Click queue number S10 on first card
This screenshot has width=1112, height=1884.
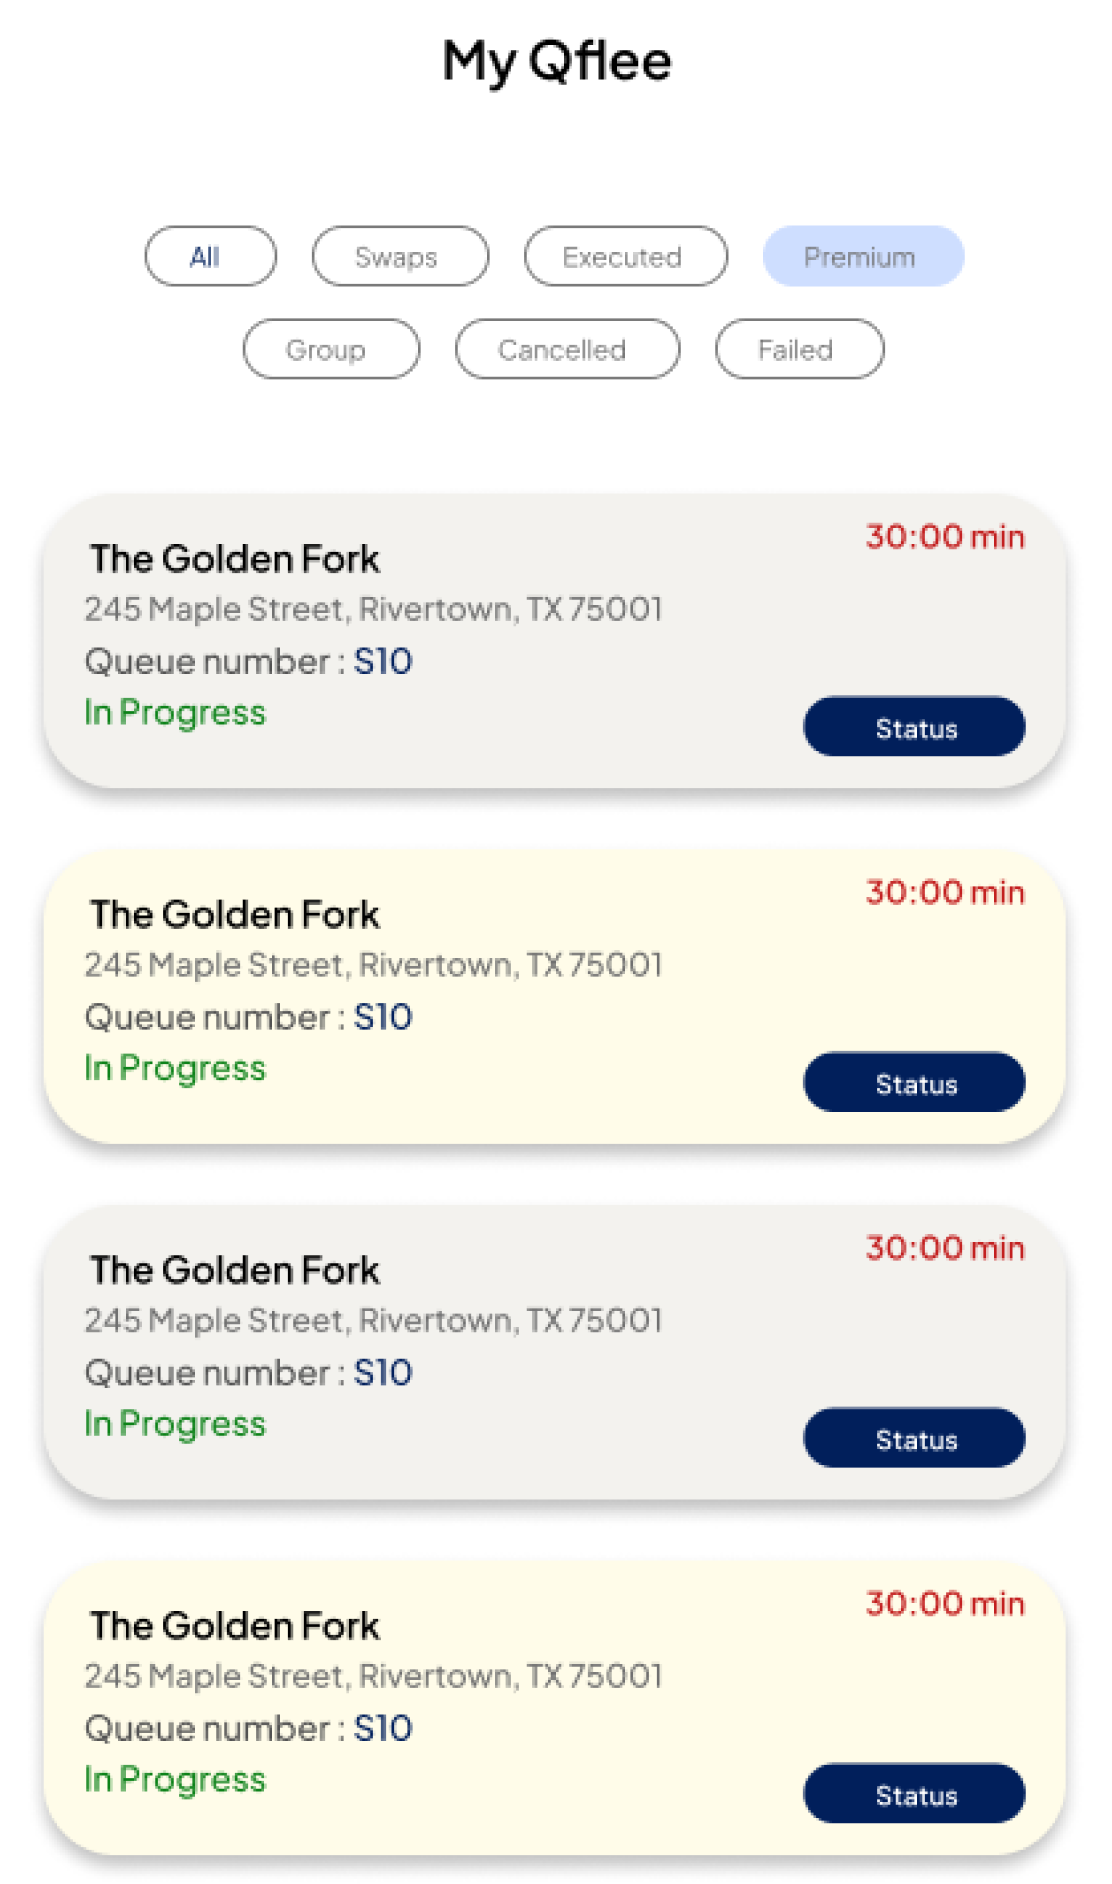click(x=382, y=662)
